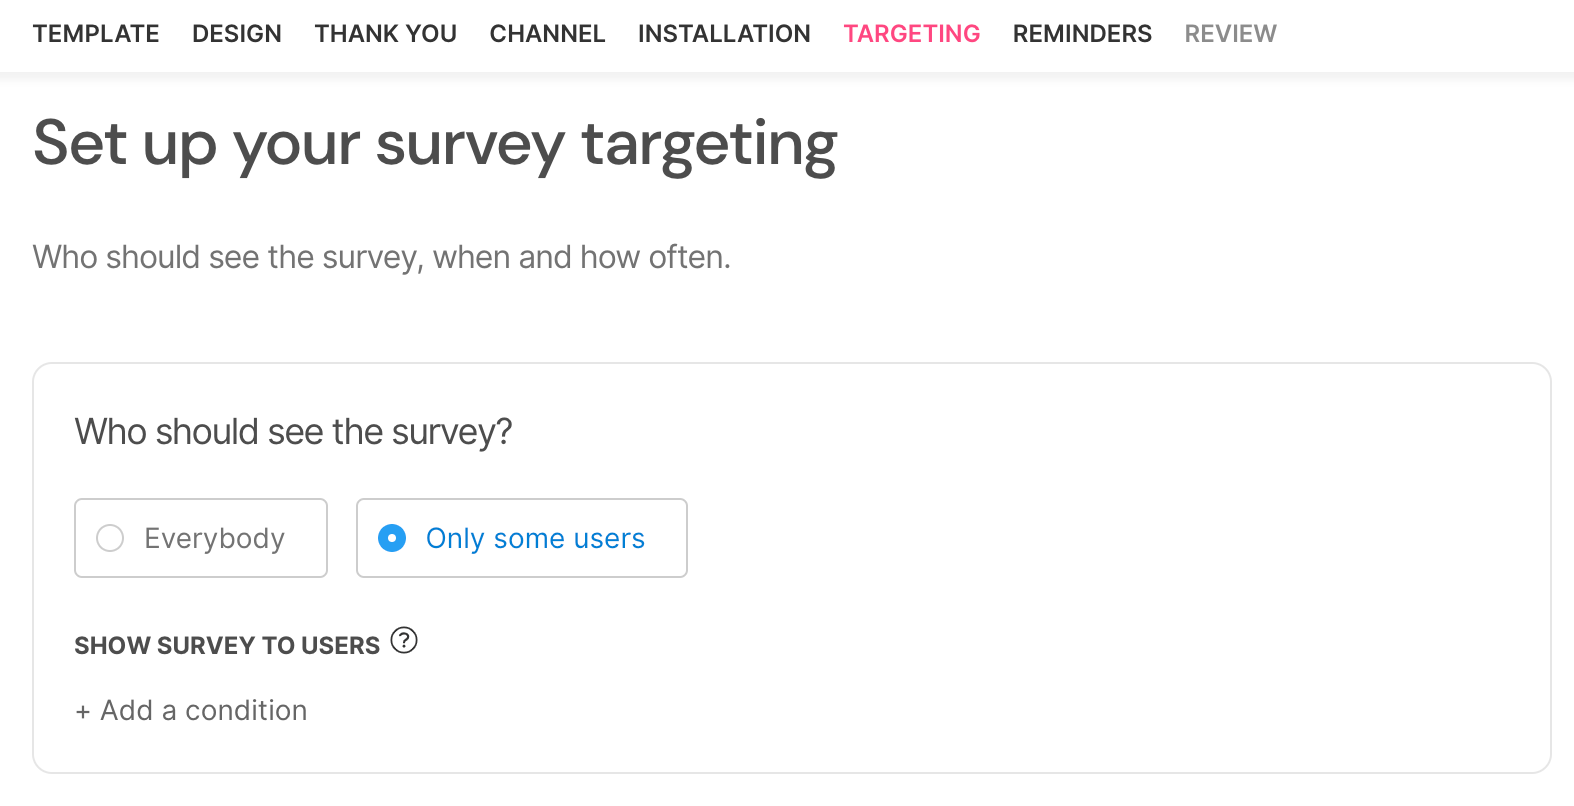The image size is (1574, 806).
Task: Open the help icon beside Show Survey To Users
Action: (404, 640)
